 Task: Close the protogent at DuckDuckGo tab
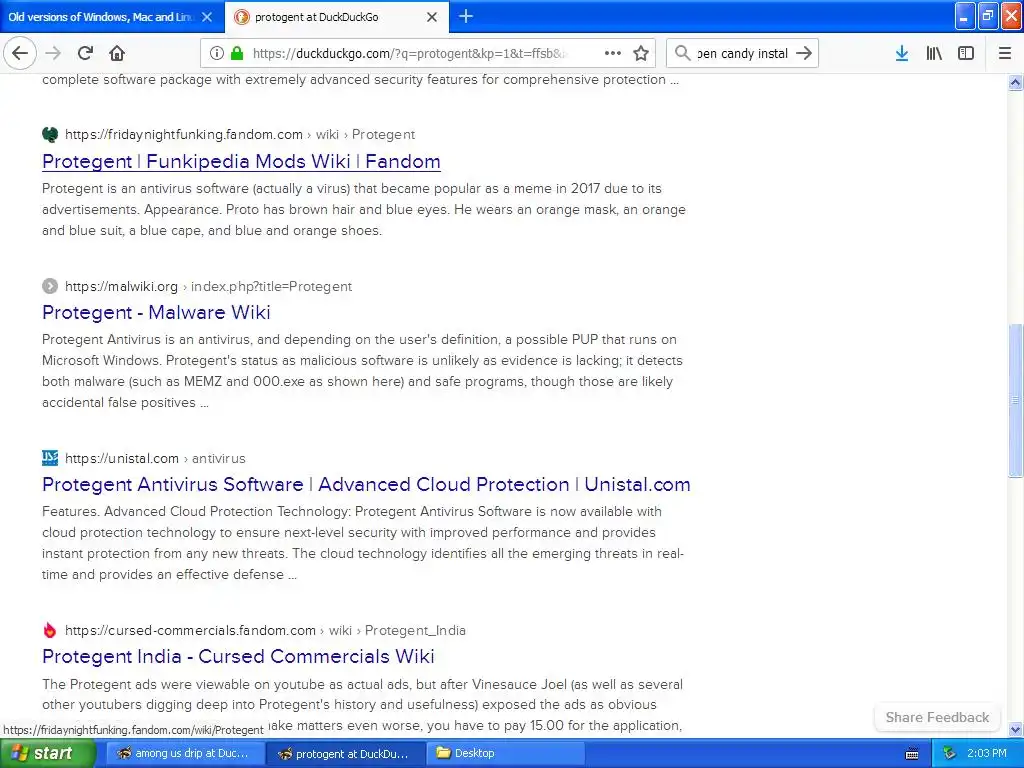click(x=432, y=17)
